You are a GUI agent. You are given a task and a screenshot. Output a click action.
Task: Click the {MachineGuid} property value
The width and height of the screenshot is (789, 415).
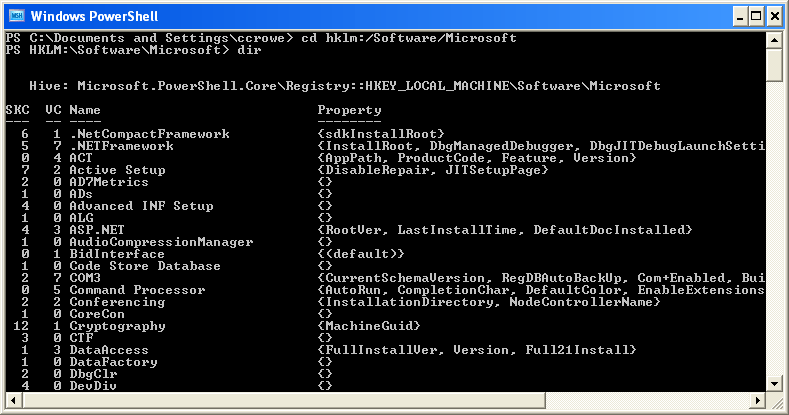(x=369, y=326)
